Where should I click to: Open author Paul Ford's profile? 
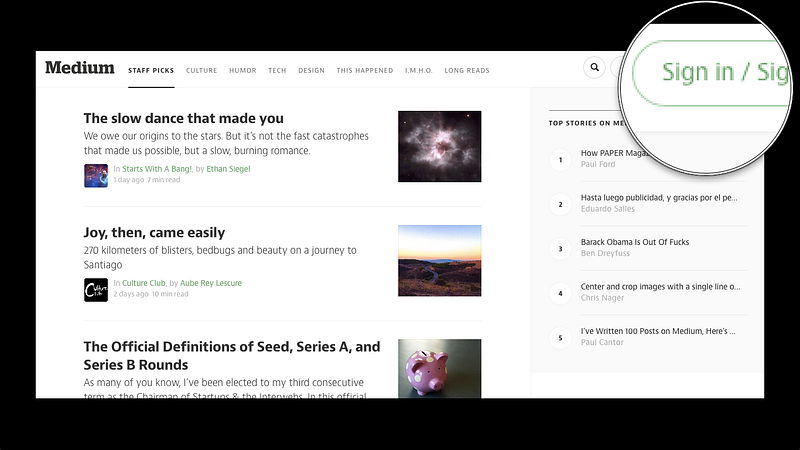pos(598,164)
